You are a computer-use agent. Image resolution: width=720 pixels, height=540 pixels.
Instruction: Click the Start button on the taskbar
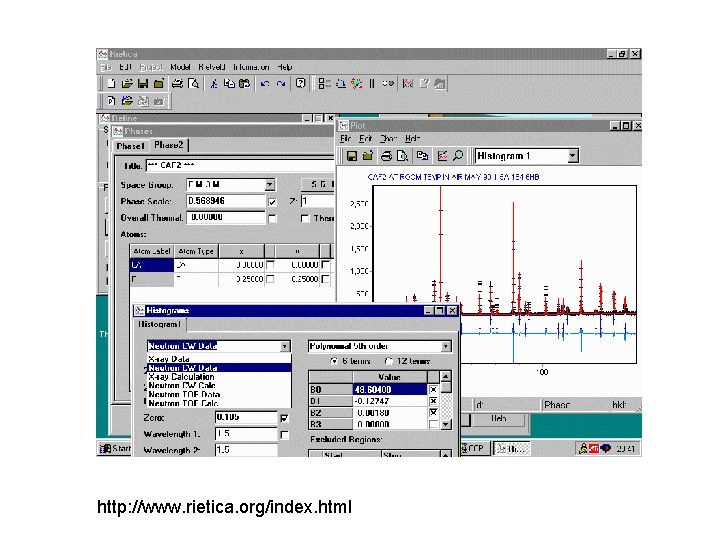pos(115,448)
